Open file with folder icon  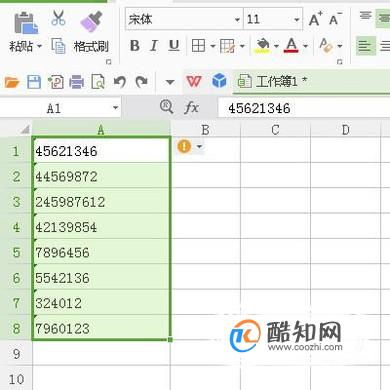coord(12,82)
